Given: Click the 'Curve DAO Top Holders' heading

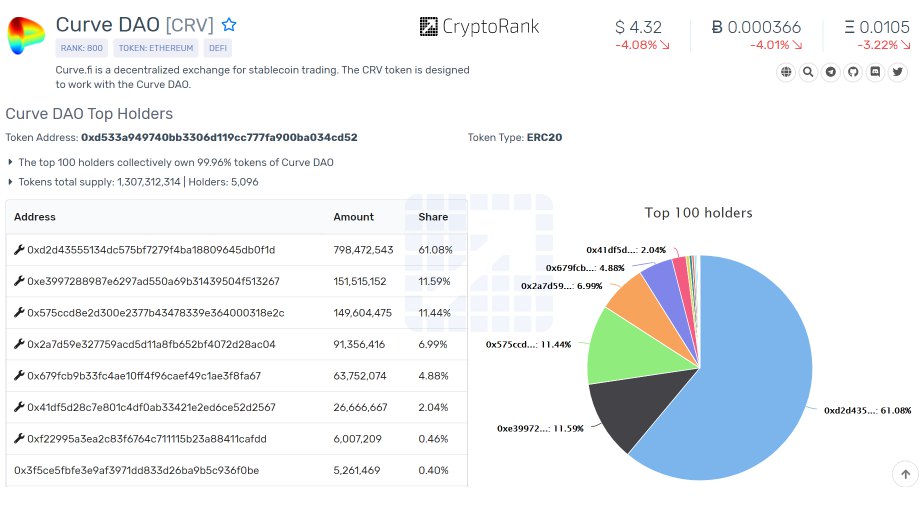Looking at the screenshot, I should coord(89,114).
